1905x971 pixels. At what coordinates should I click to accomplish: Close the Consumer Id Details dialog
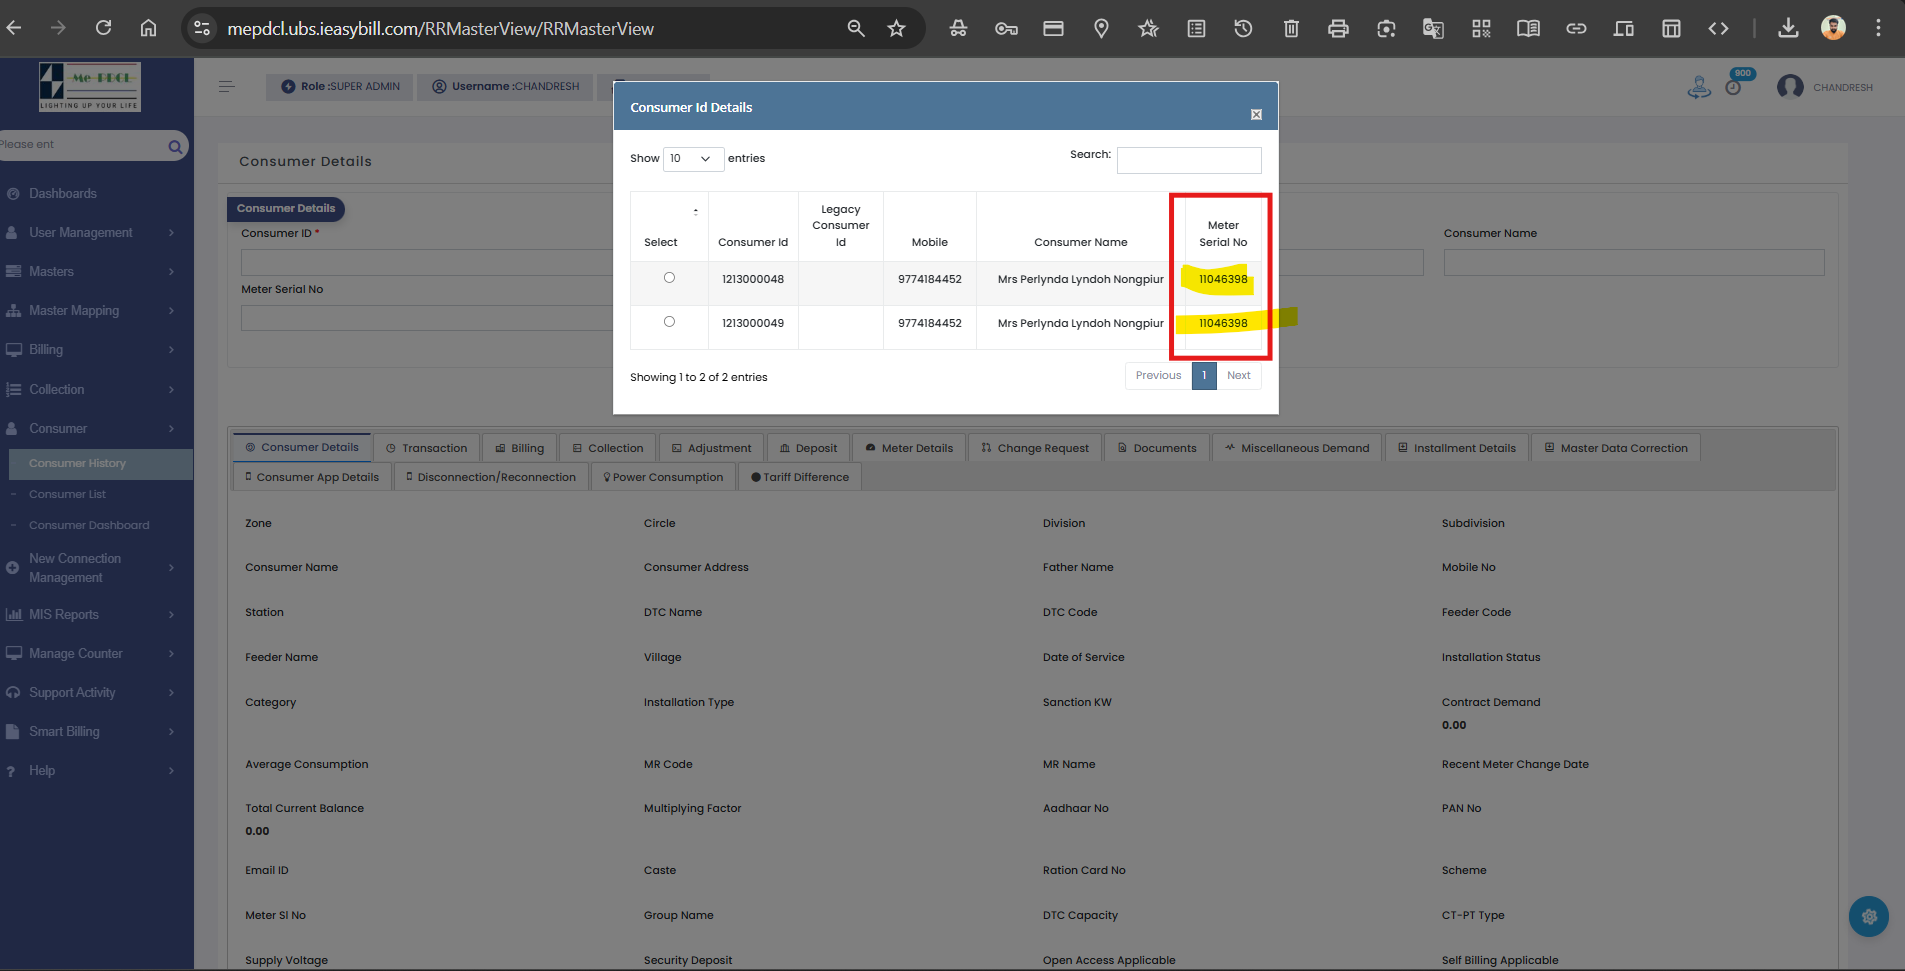tap(1256, 115)
